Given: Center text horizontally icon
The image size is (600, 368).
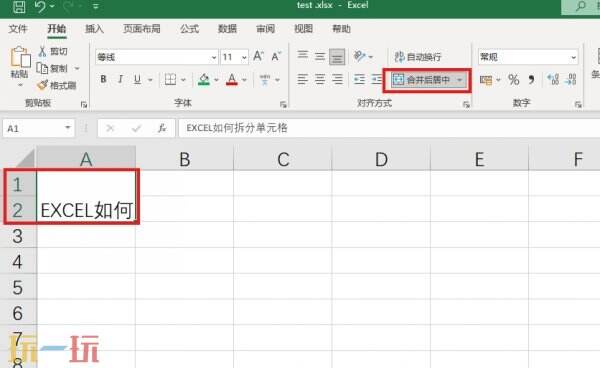Looking at the screenshot, I should click(x=320, y=80).
